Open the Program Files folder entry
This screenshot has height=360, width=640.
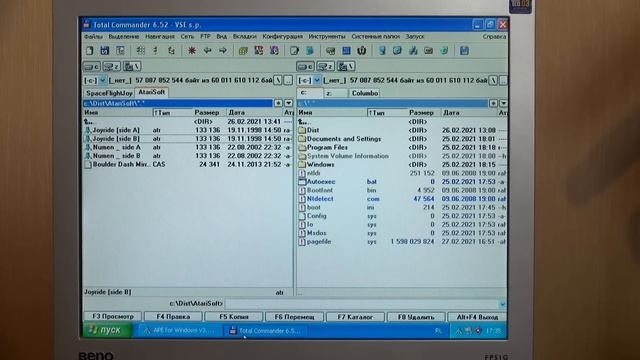[402, 147]
